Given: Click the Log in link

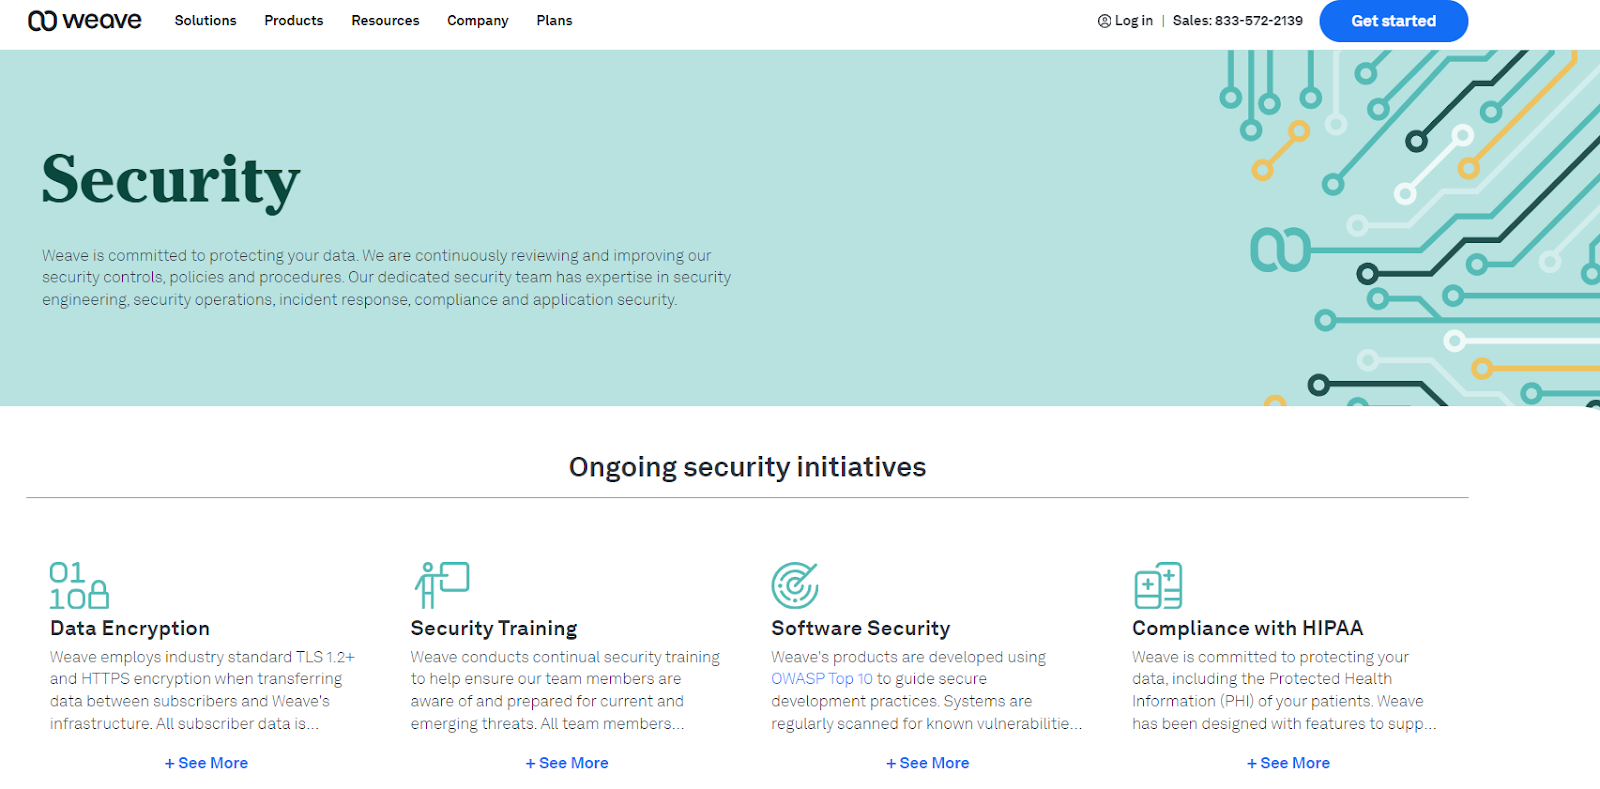Looking at the screenshot, I should 1134,20.
